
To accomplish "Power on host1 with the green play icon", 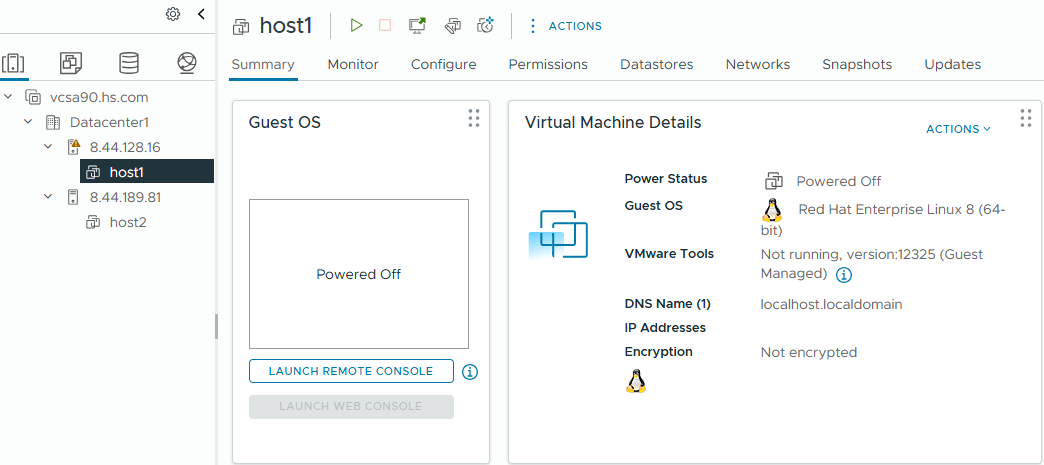I will (x=356, y=25).
